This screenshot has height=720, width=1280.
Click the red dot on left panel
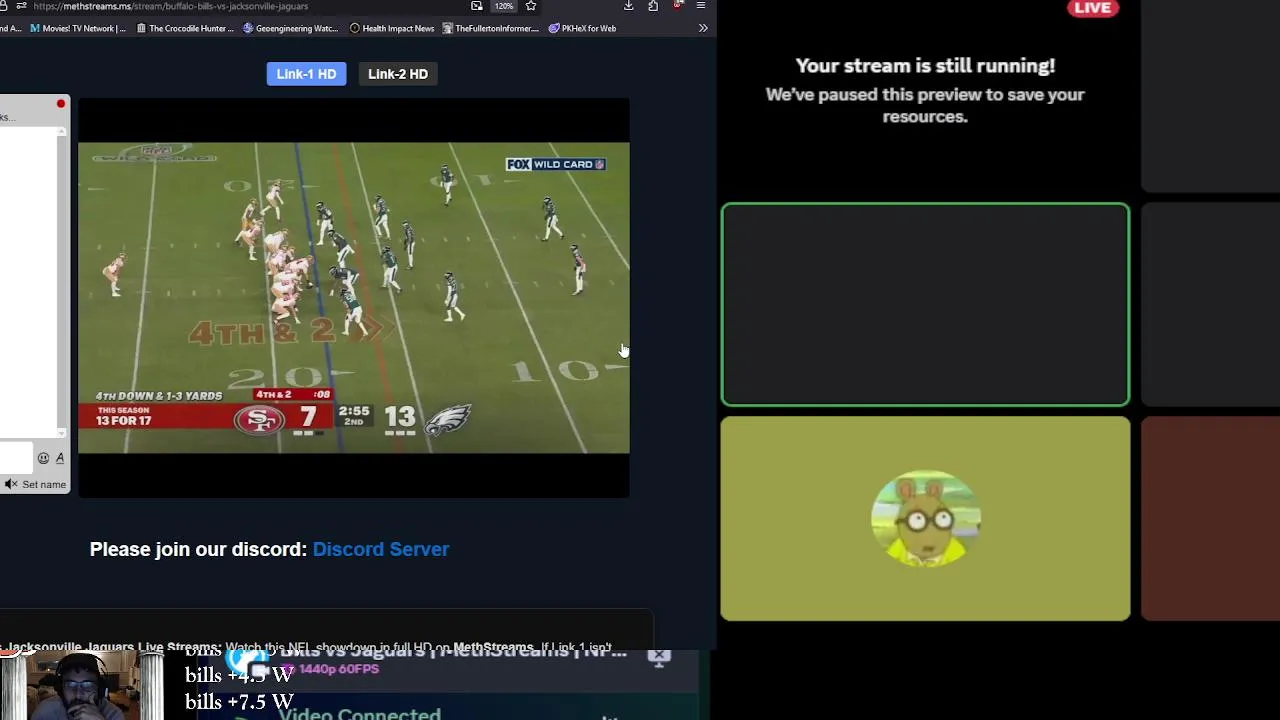61,104
